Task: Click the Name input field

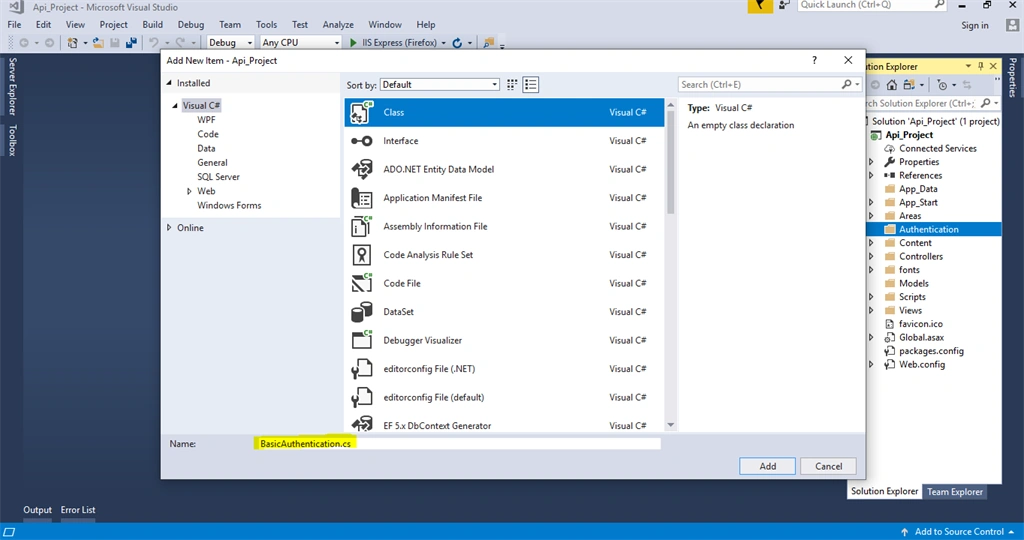Action: pyautogui.click(x=458, y=443)
